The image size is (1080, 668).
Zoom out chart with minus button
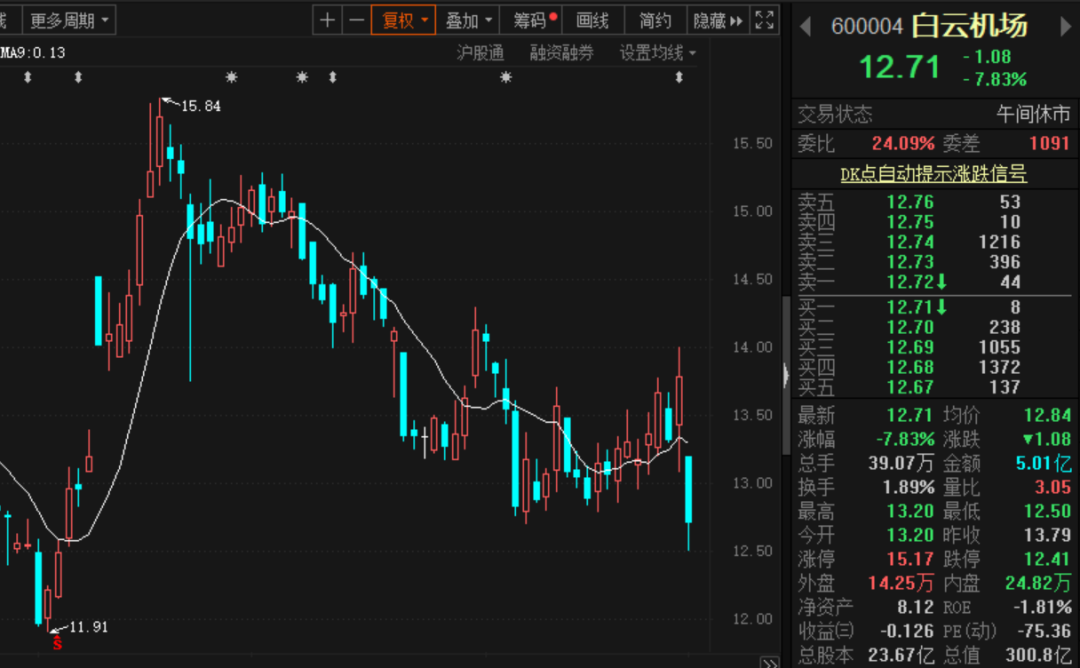click(x=356, y=20)
